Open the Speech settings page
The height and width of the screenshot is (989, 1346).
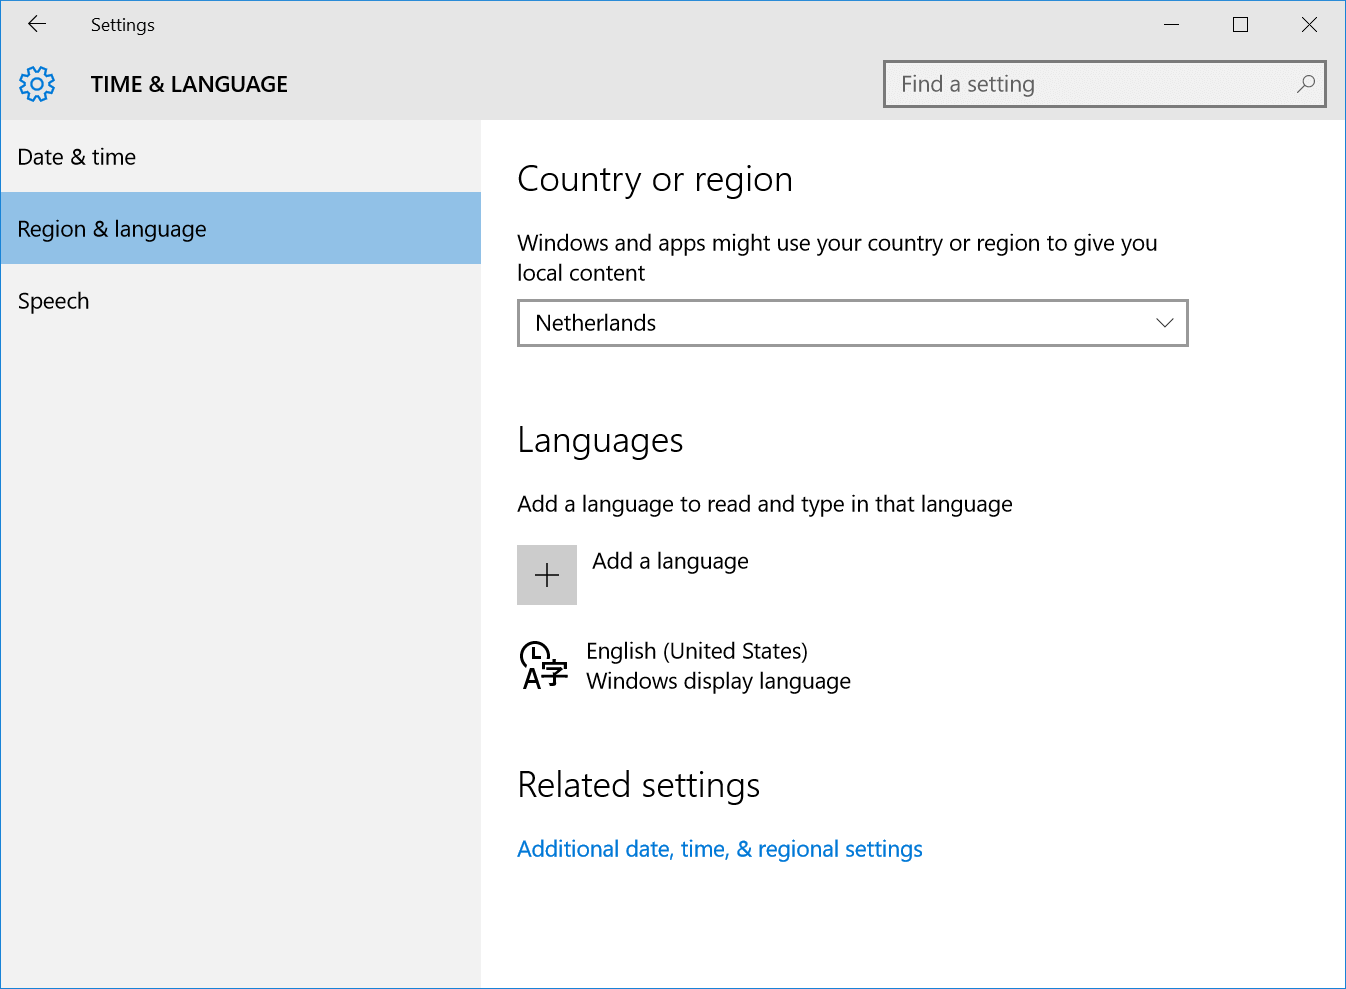tap(241, 301)
